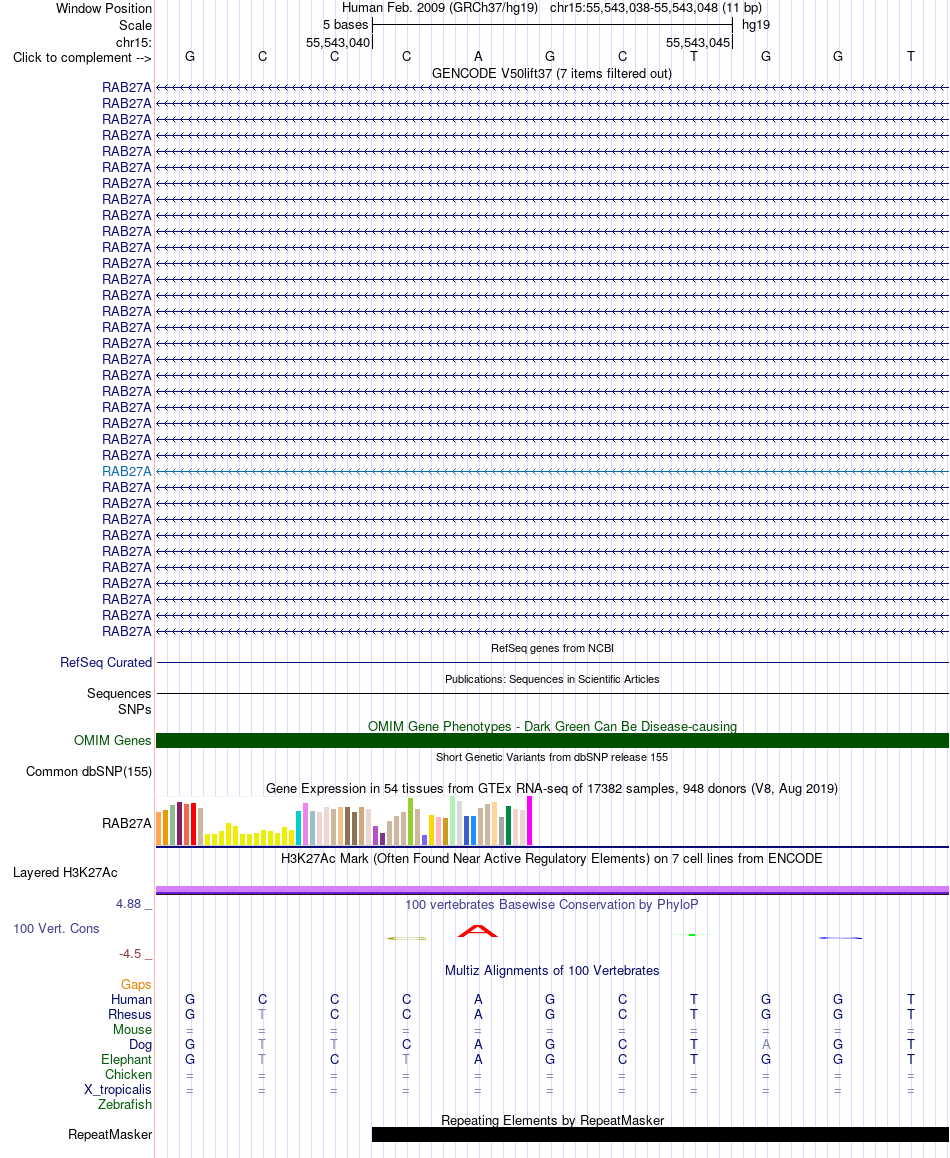
Task: Click the chr15: ruler label
Action: 134,42
